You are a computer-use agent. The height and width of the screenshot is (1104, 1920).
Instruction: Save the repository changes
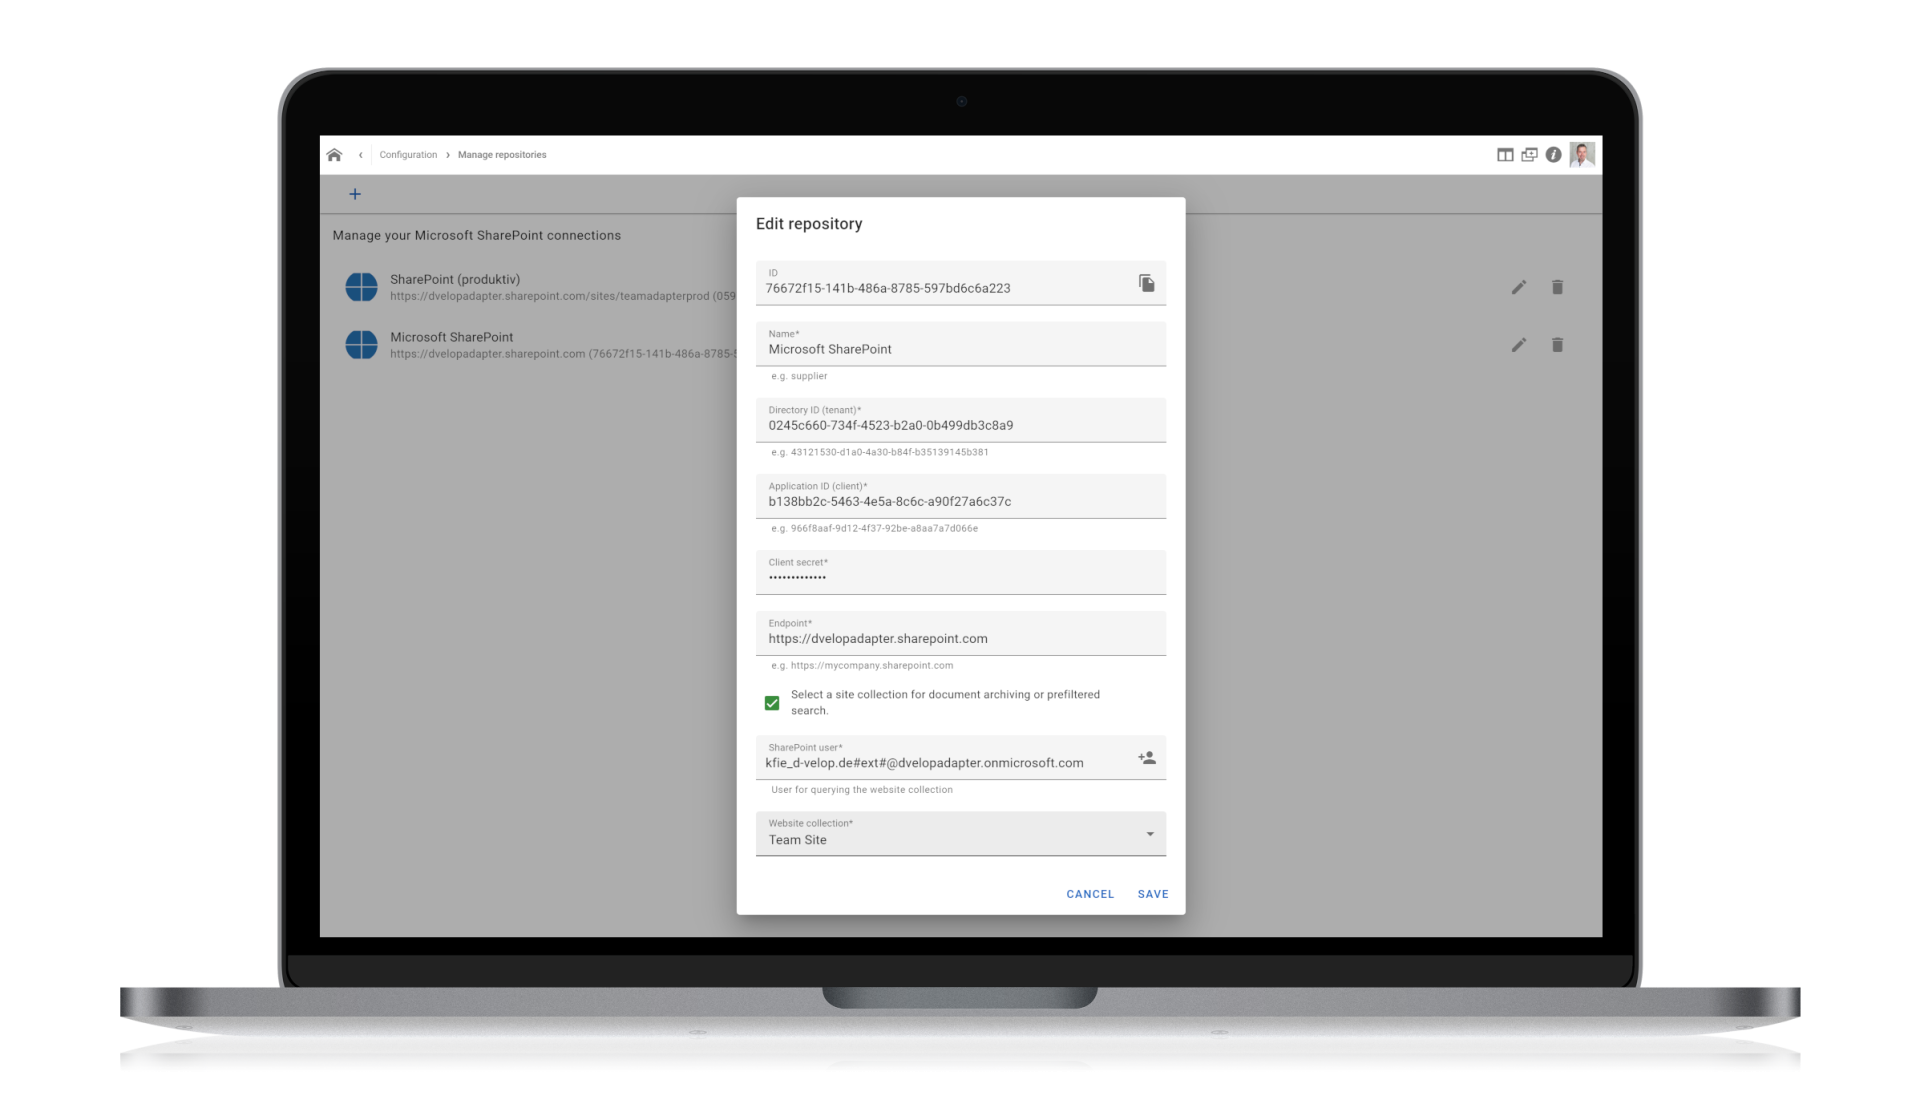tap(1152, 893)
